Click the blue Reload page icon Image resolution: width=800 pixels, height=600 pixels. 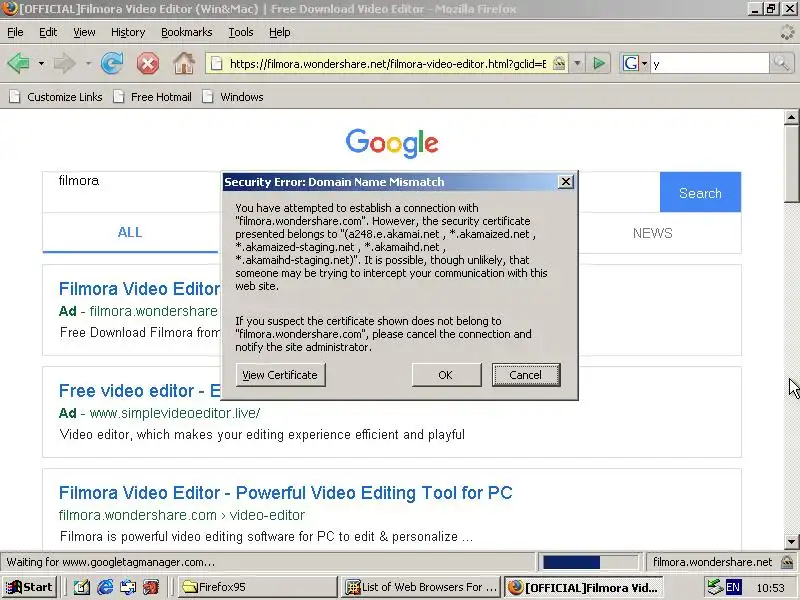click(x=112, y=64)
